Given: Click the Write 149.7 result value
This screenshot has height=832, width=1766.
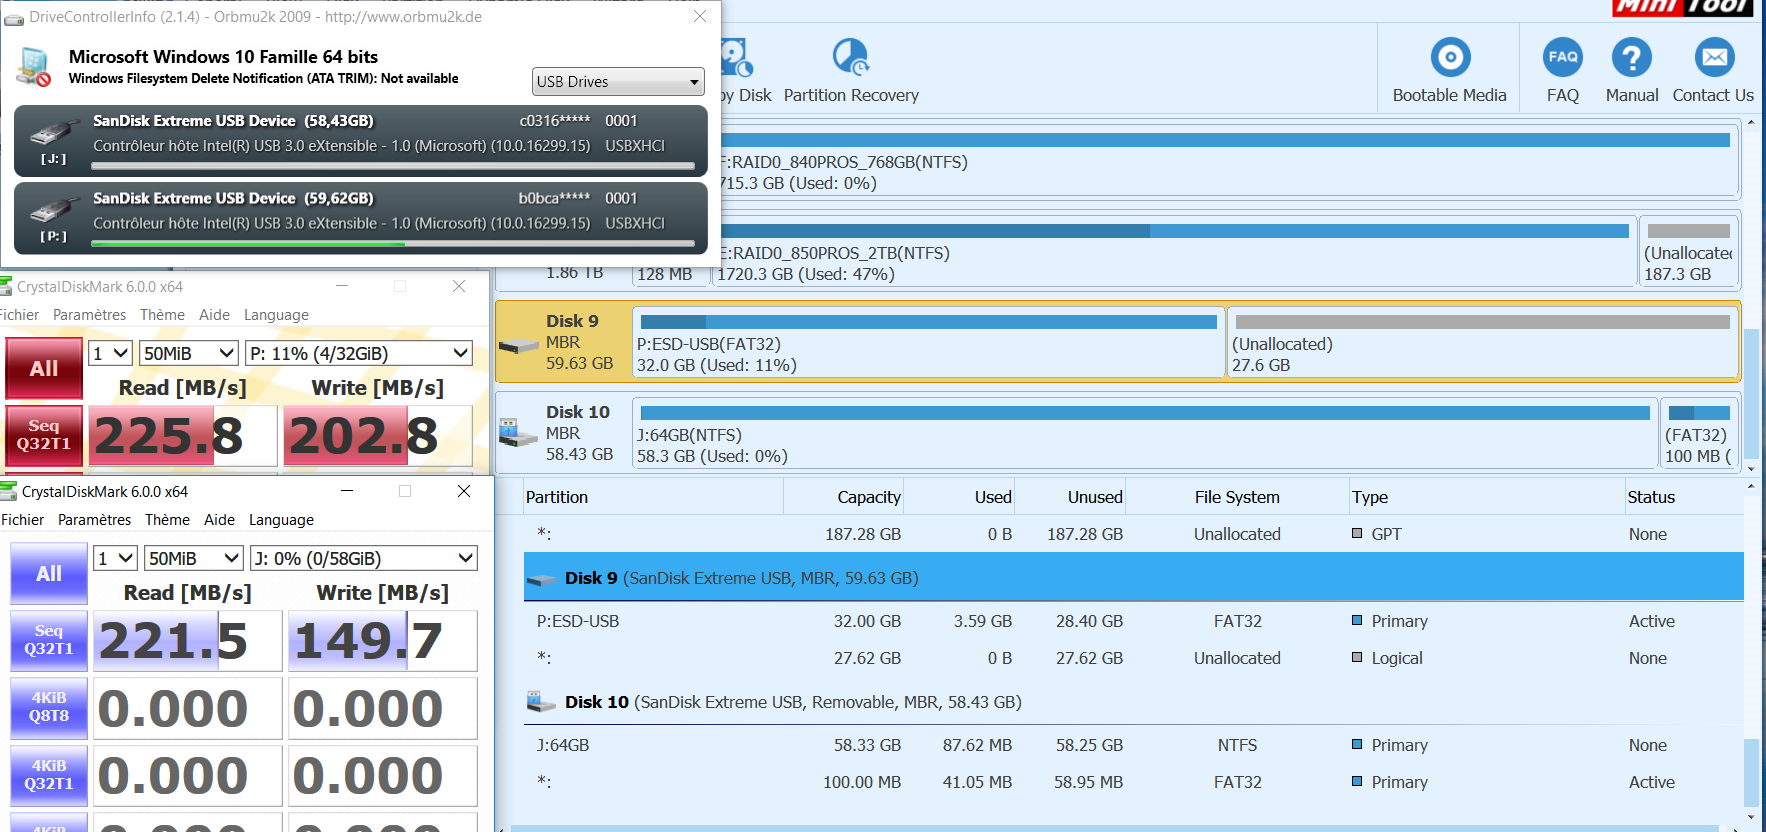Looking at the screenshot, I should click(383, 641).
